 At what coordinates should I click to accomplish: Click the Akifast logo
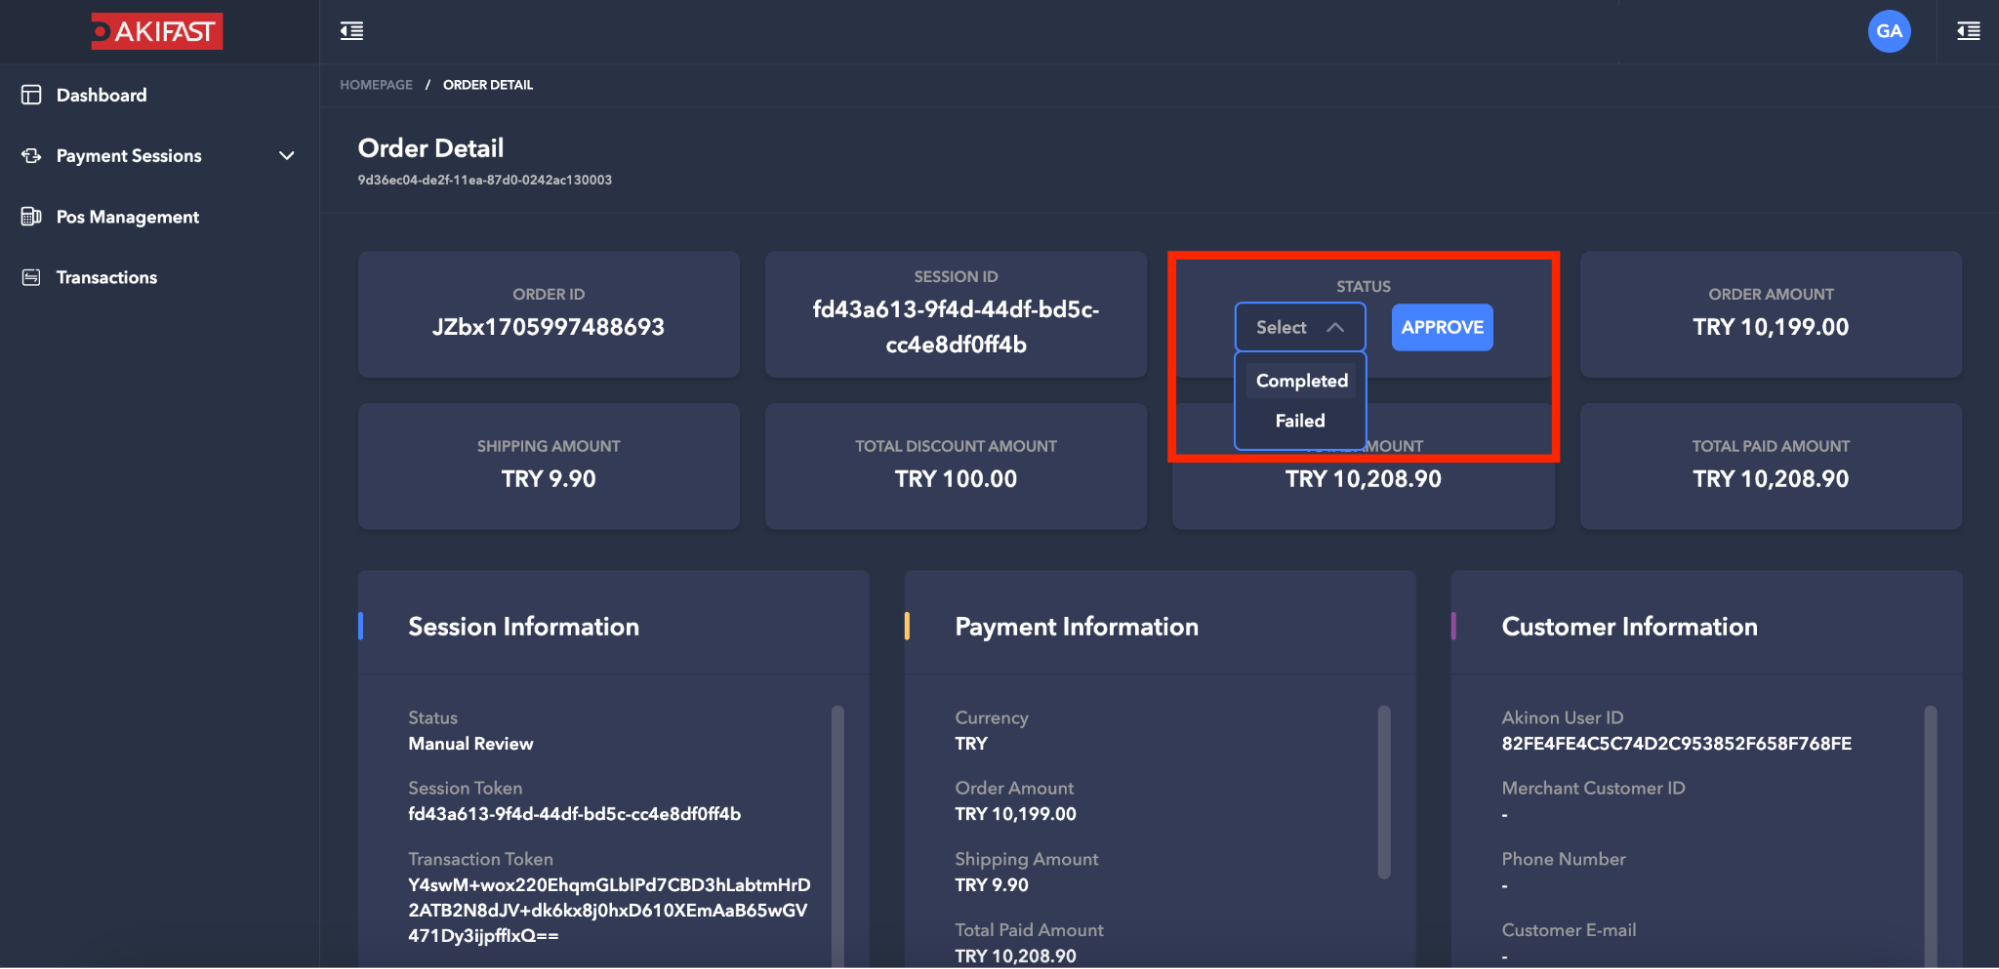point(157,31)
